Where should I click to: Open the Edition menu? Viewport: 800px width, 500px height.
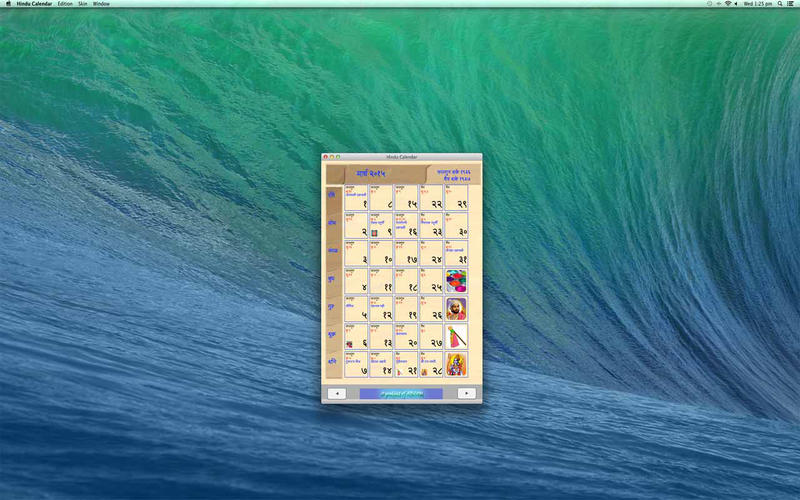tap(65, 4)
